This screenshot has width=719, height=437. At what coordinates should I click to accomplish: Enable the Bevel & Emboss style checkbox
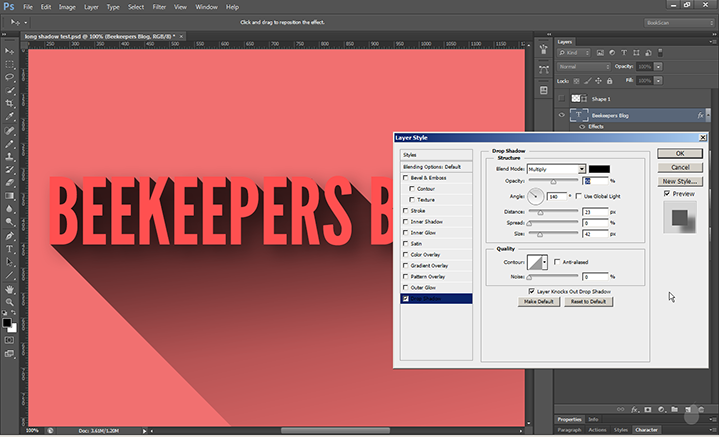coord(405,177)
